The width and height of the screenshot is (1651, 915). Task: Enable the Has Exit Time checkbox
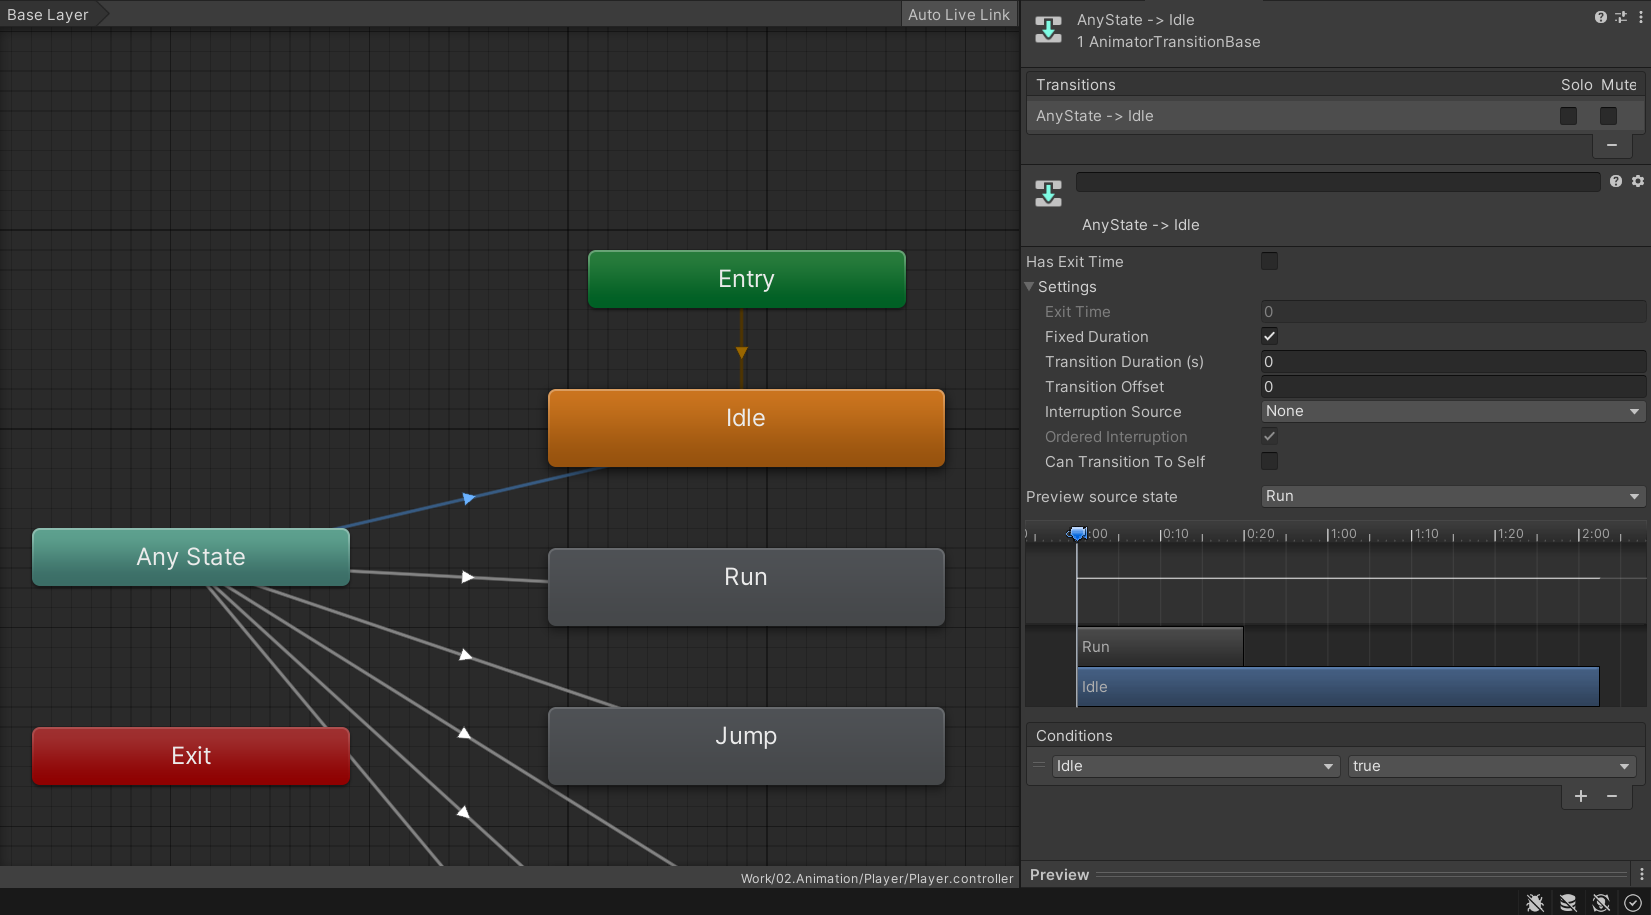[x=1270, y=261]
